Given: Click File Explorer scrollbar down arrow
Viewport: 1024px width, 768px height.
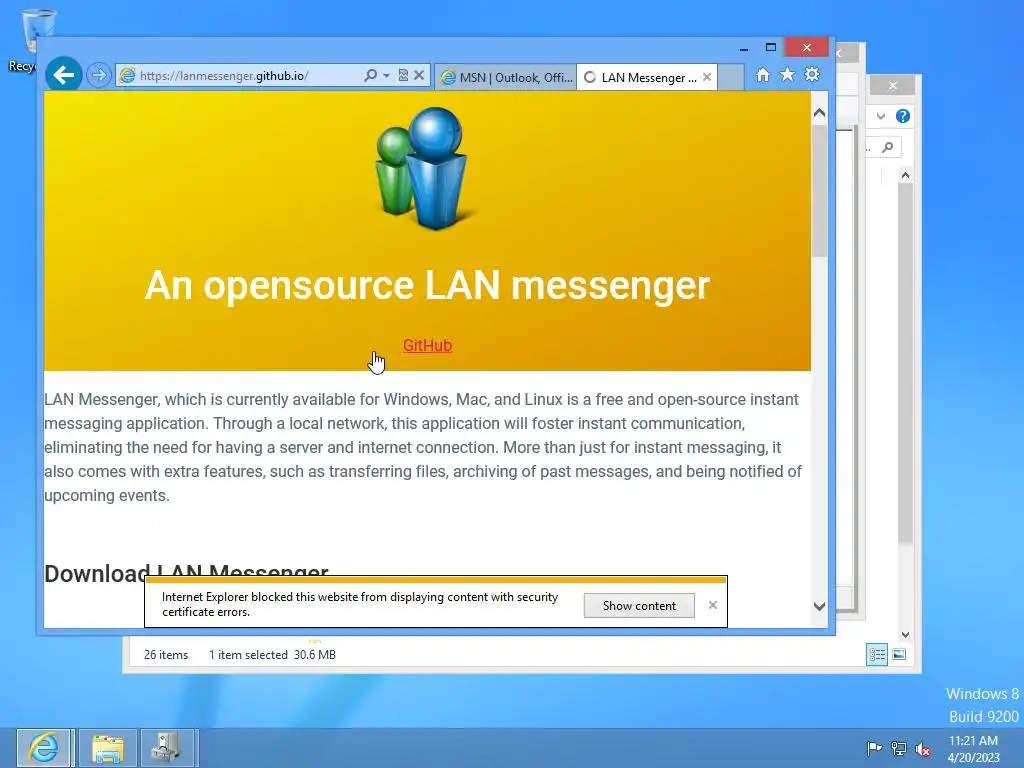Looking at the screenshot, I should tap(905, 635).
